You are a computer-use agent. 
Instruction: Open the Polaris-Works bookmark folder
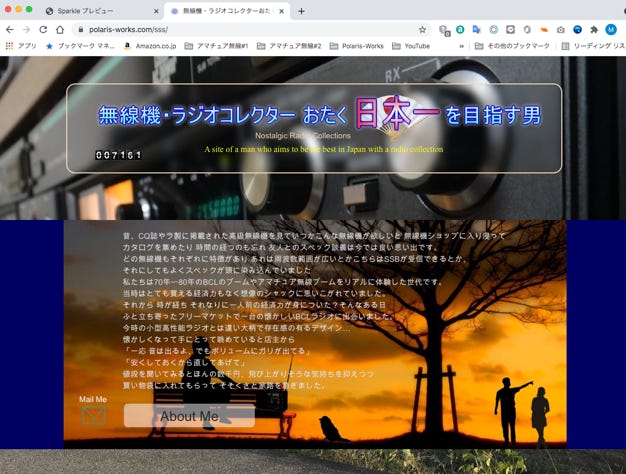pos(355,46)
